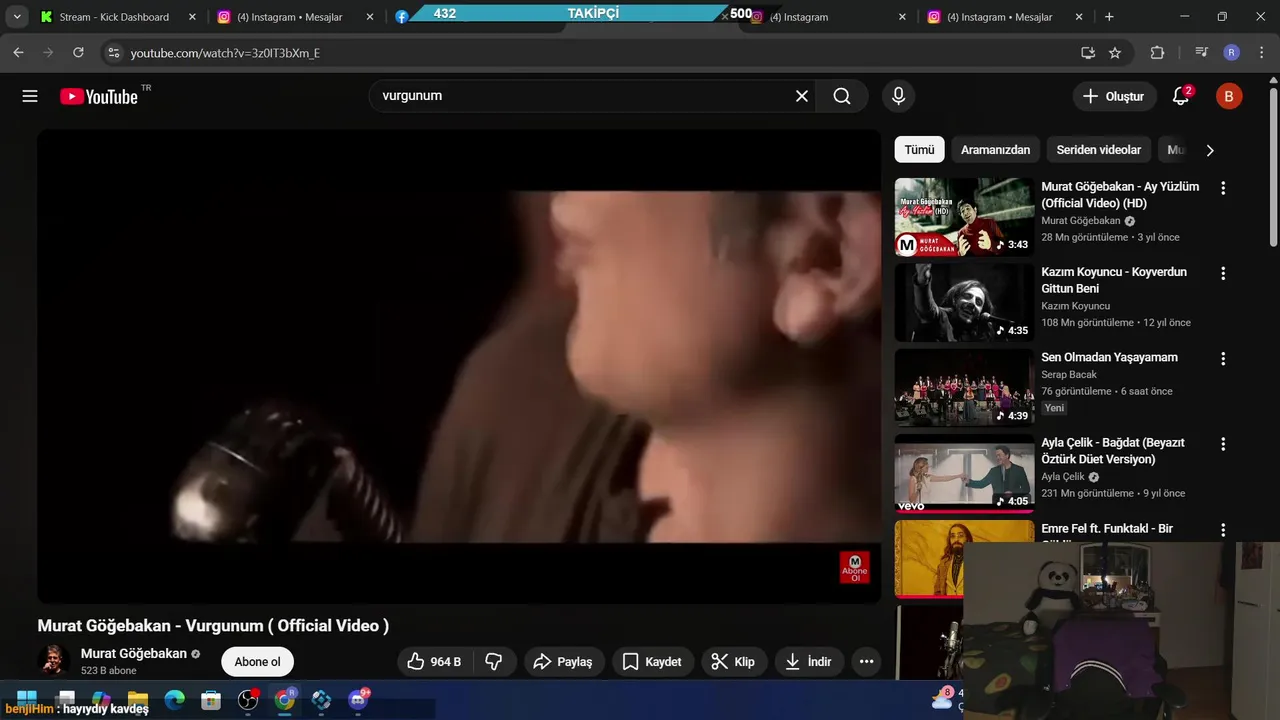
Task: Install the app with the address bar install icon
Action: pyautogui.click(x=1088, y=53)
